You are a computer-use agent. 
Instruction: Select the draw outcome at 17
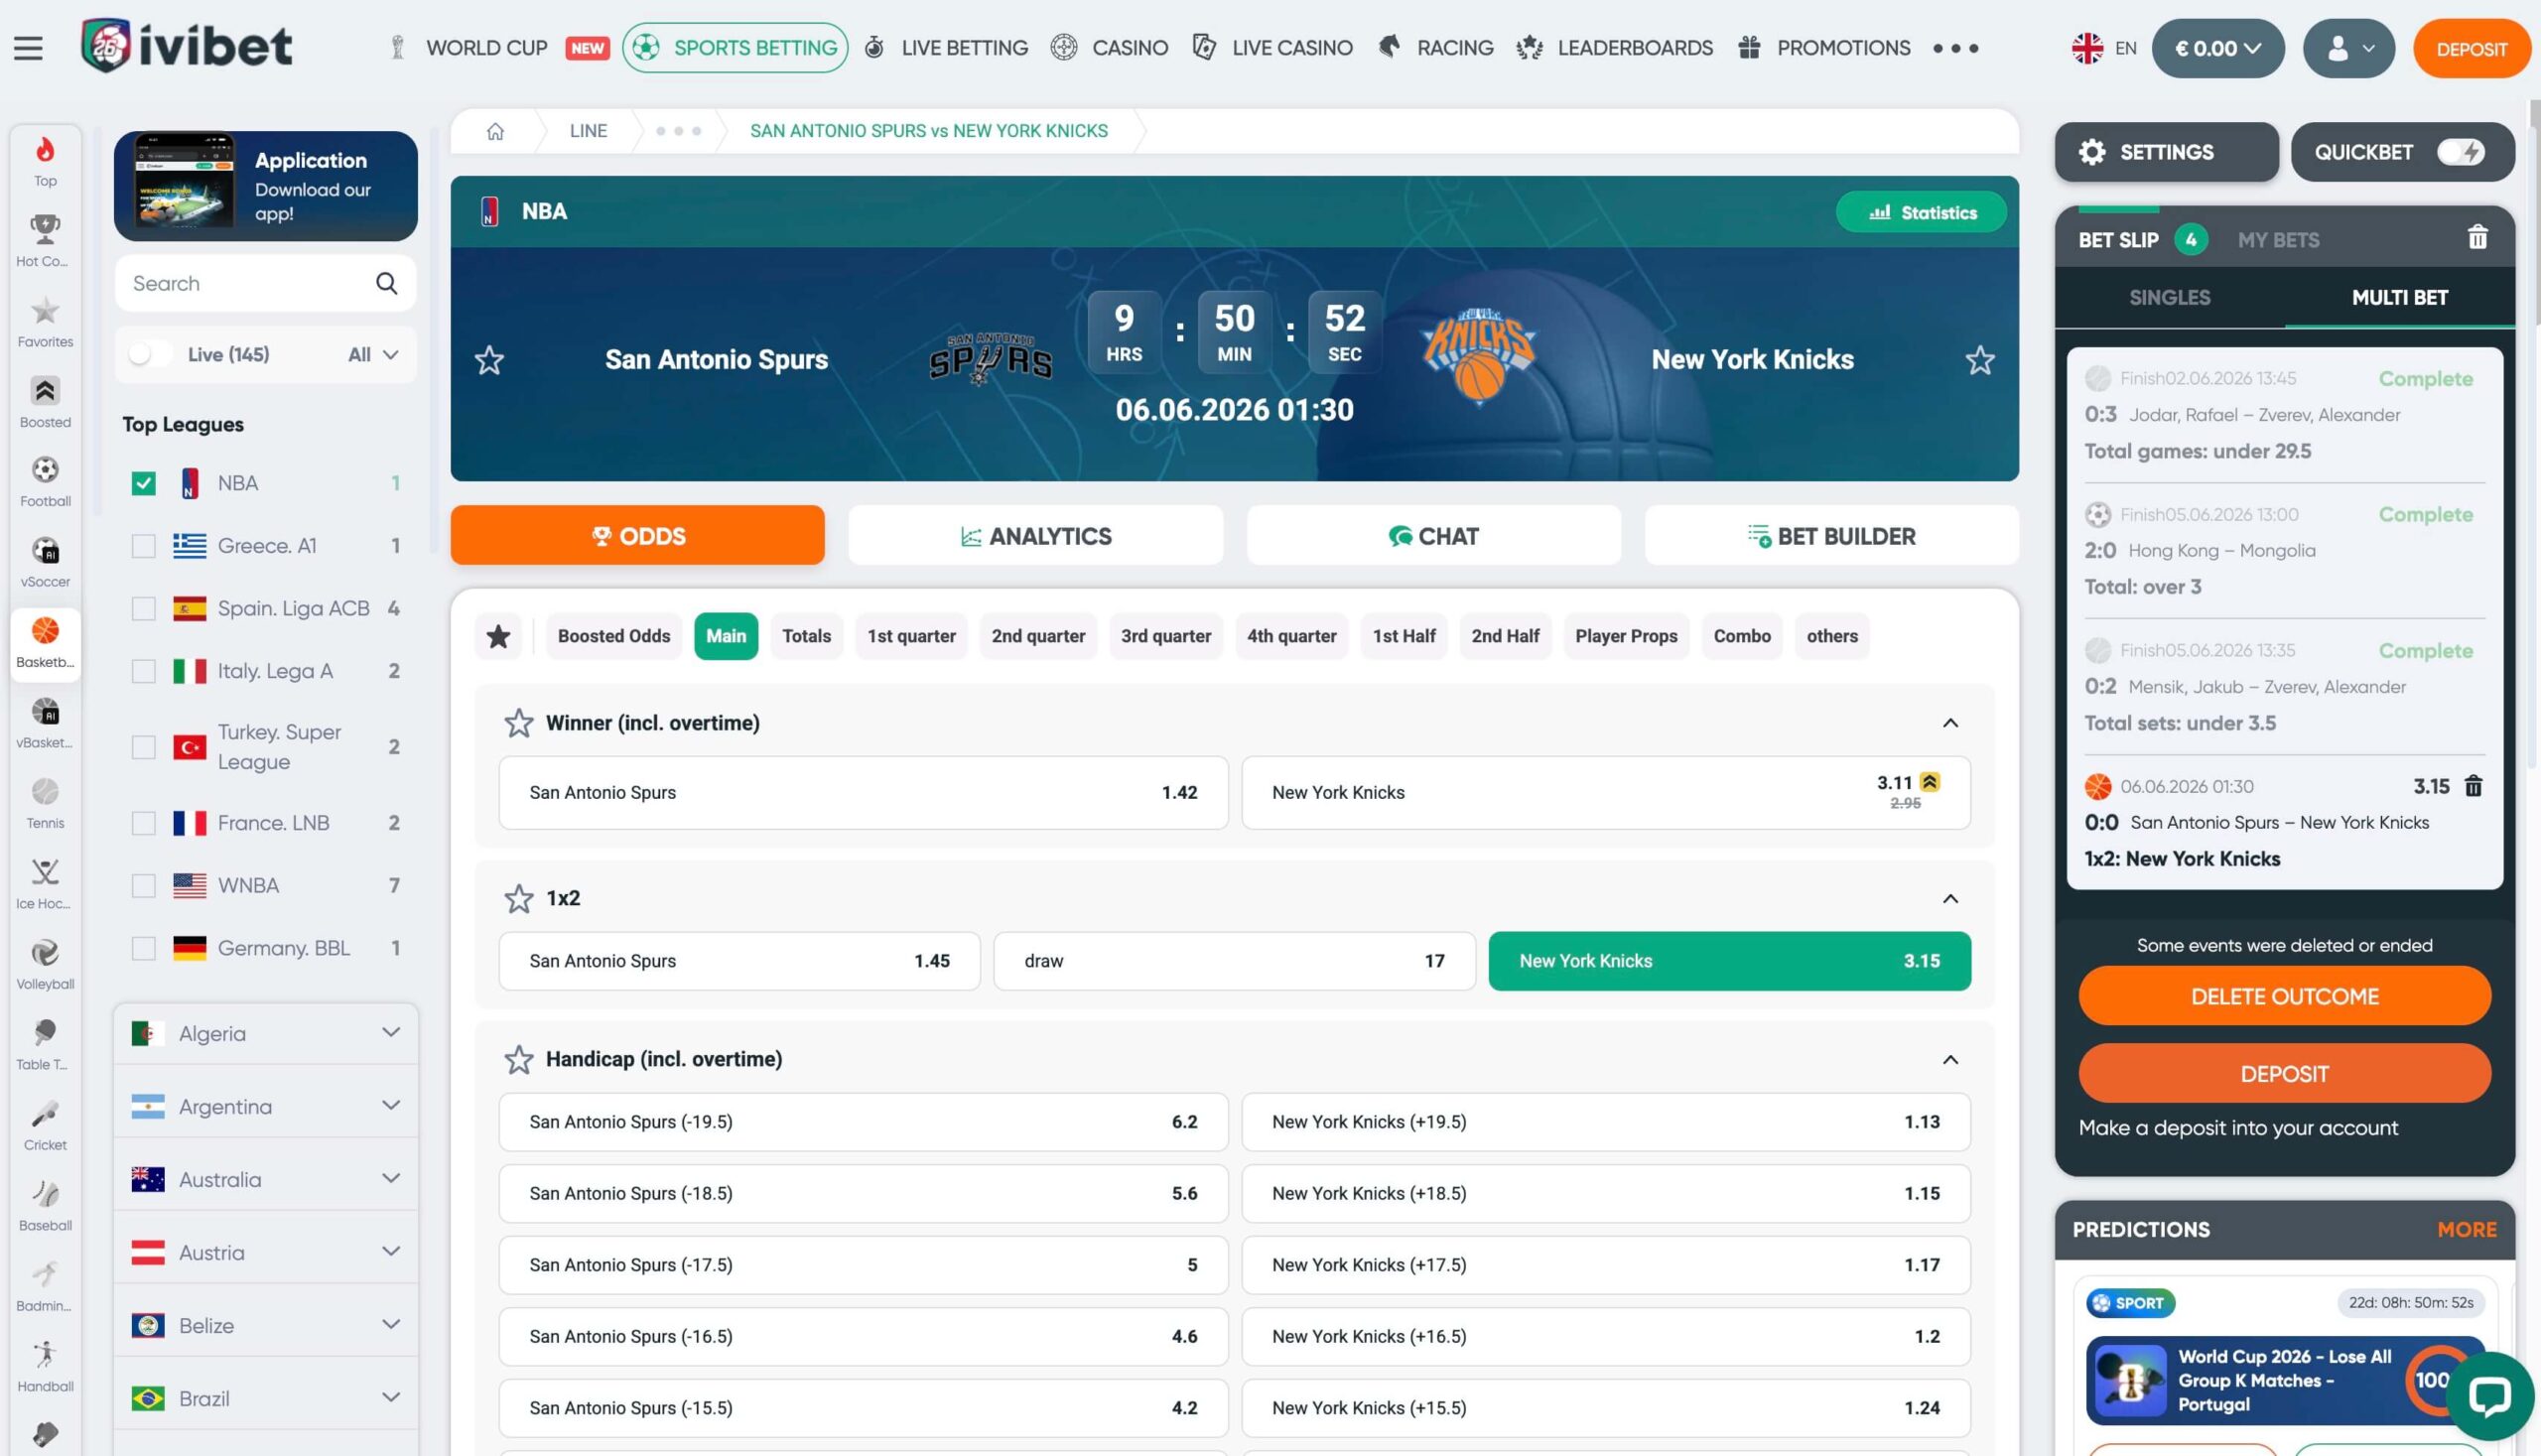tap(1234, 961)
